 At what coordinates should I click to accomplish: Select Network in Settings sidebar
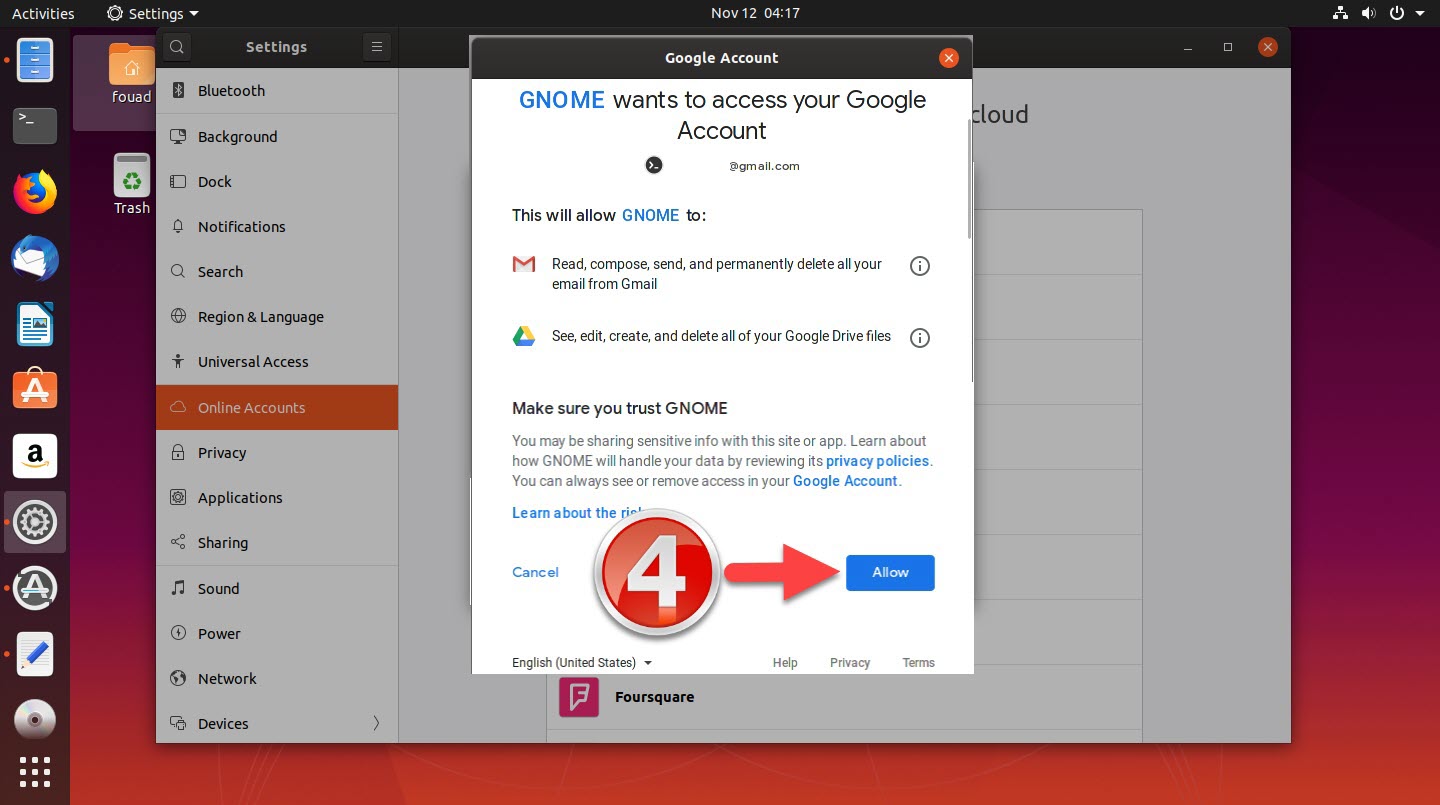[277, 678]
